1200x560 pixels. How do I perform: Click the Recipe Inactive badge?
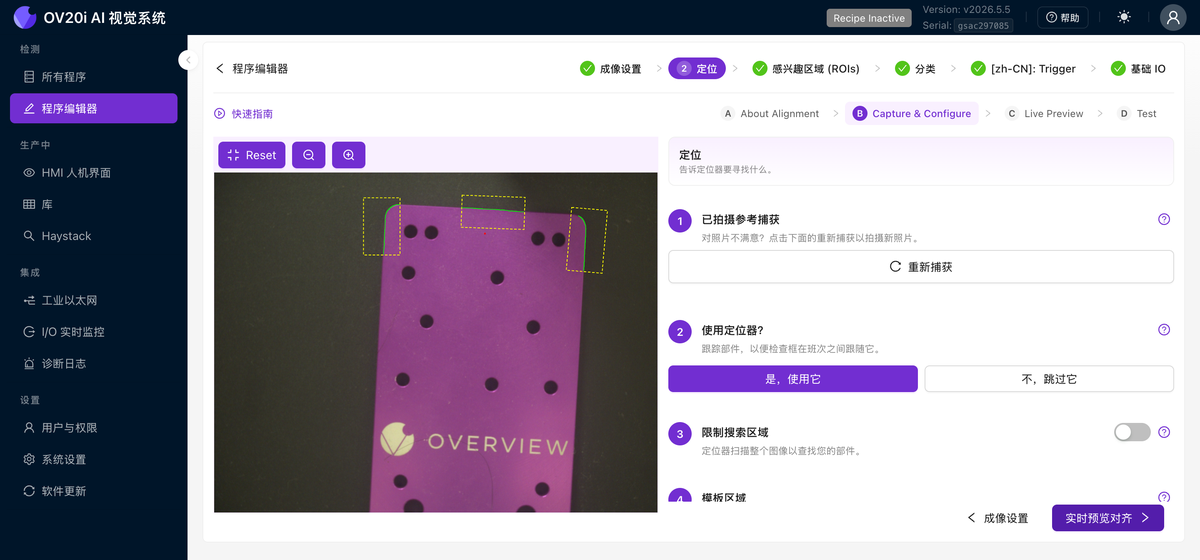869,18
